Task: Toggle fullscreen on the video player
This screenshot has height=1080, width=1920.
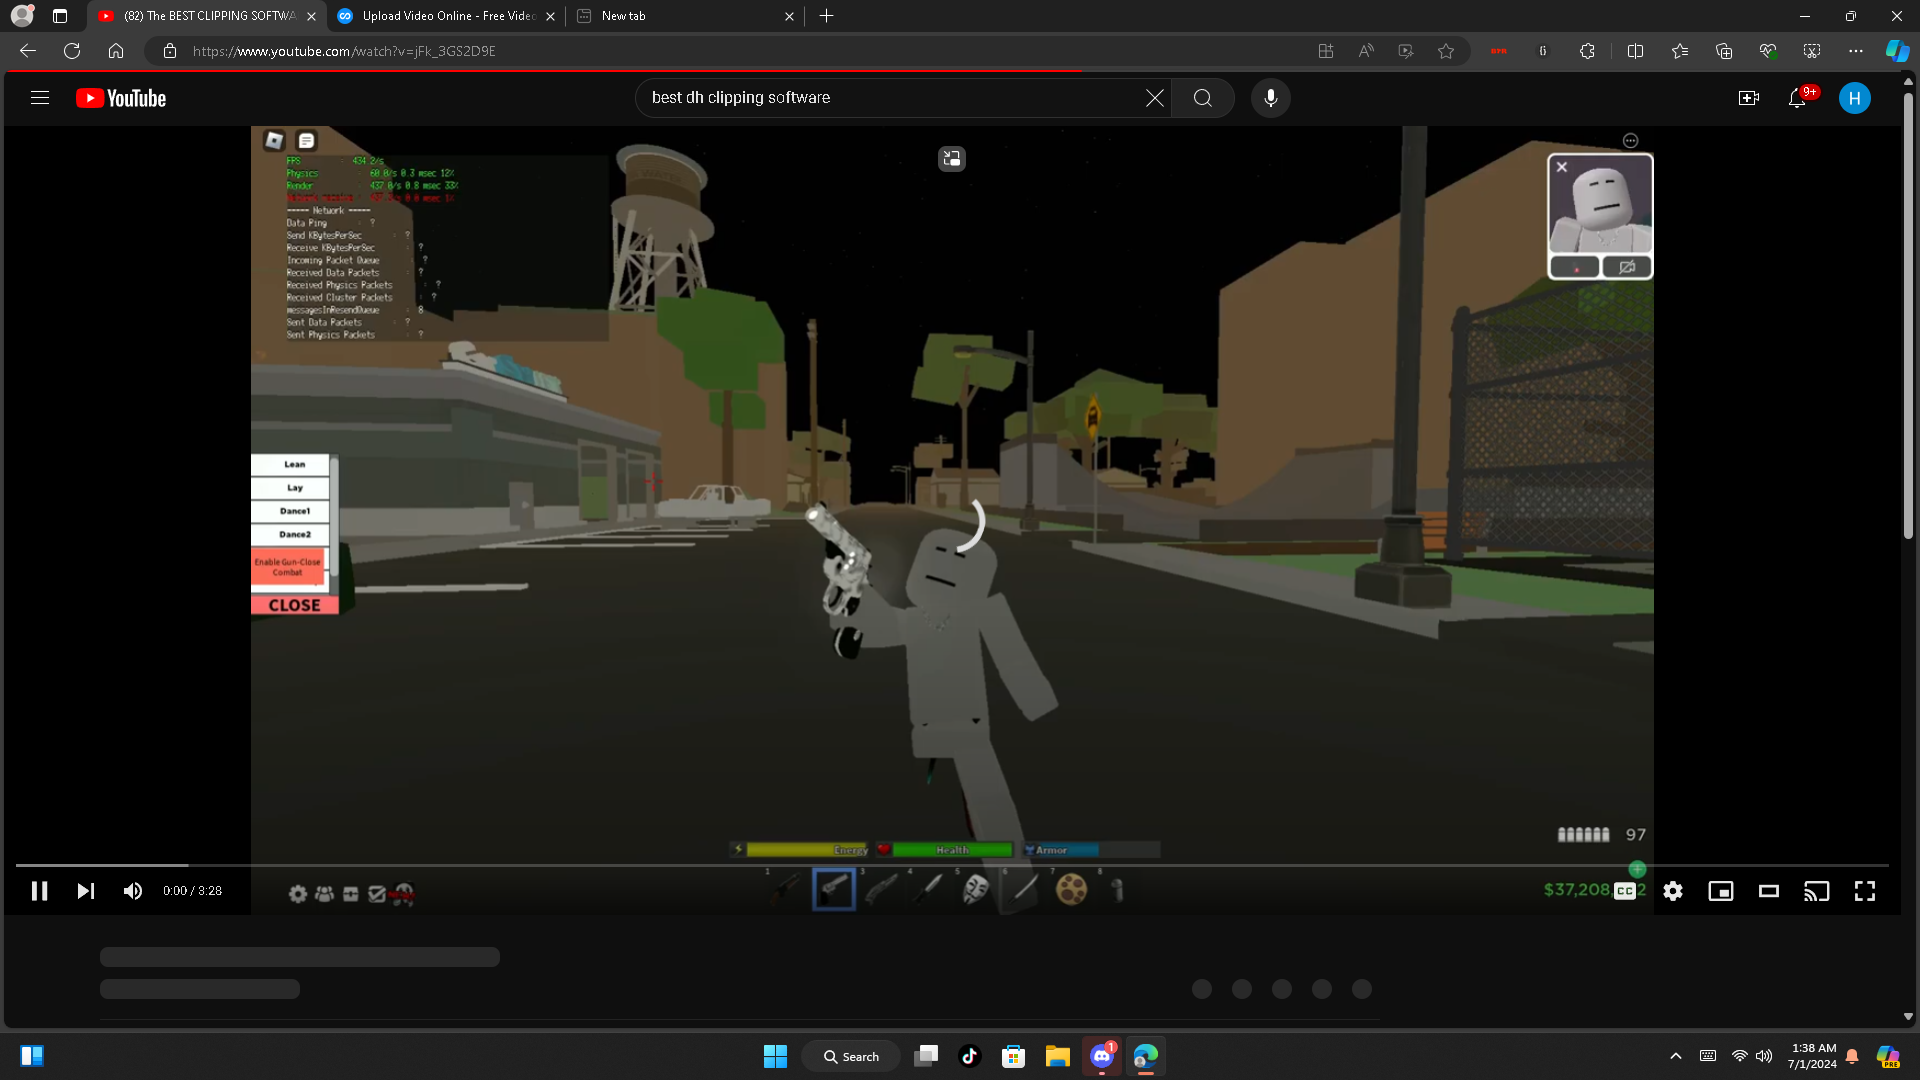Action: [x=1865, y=891]
